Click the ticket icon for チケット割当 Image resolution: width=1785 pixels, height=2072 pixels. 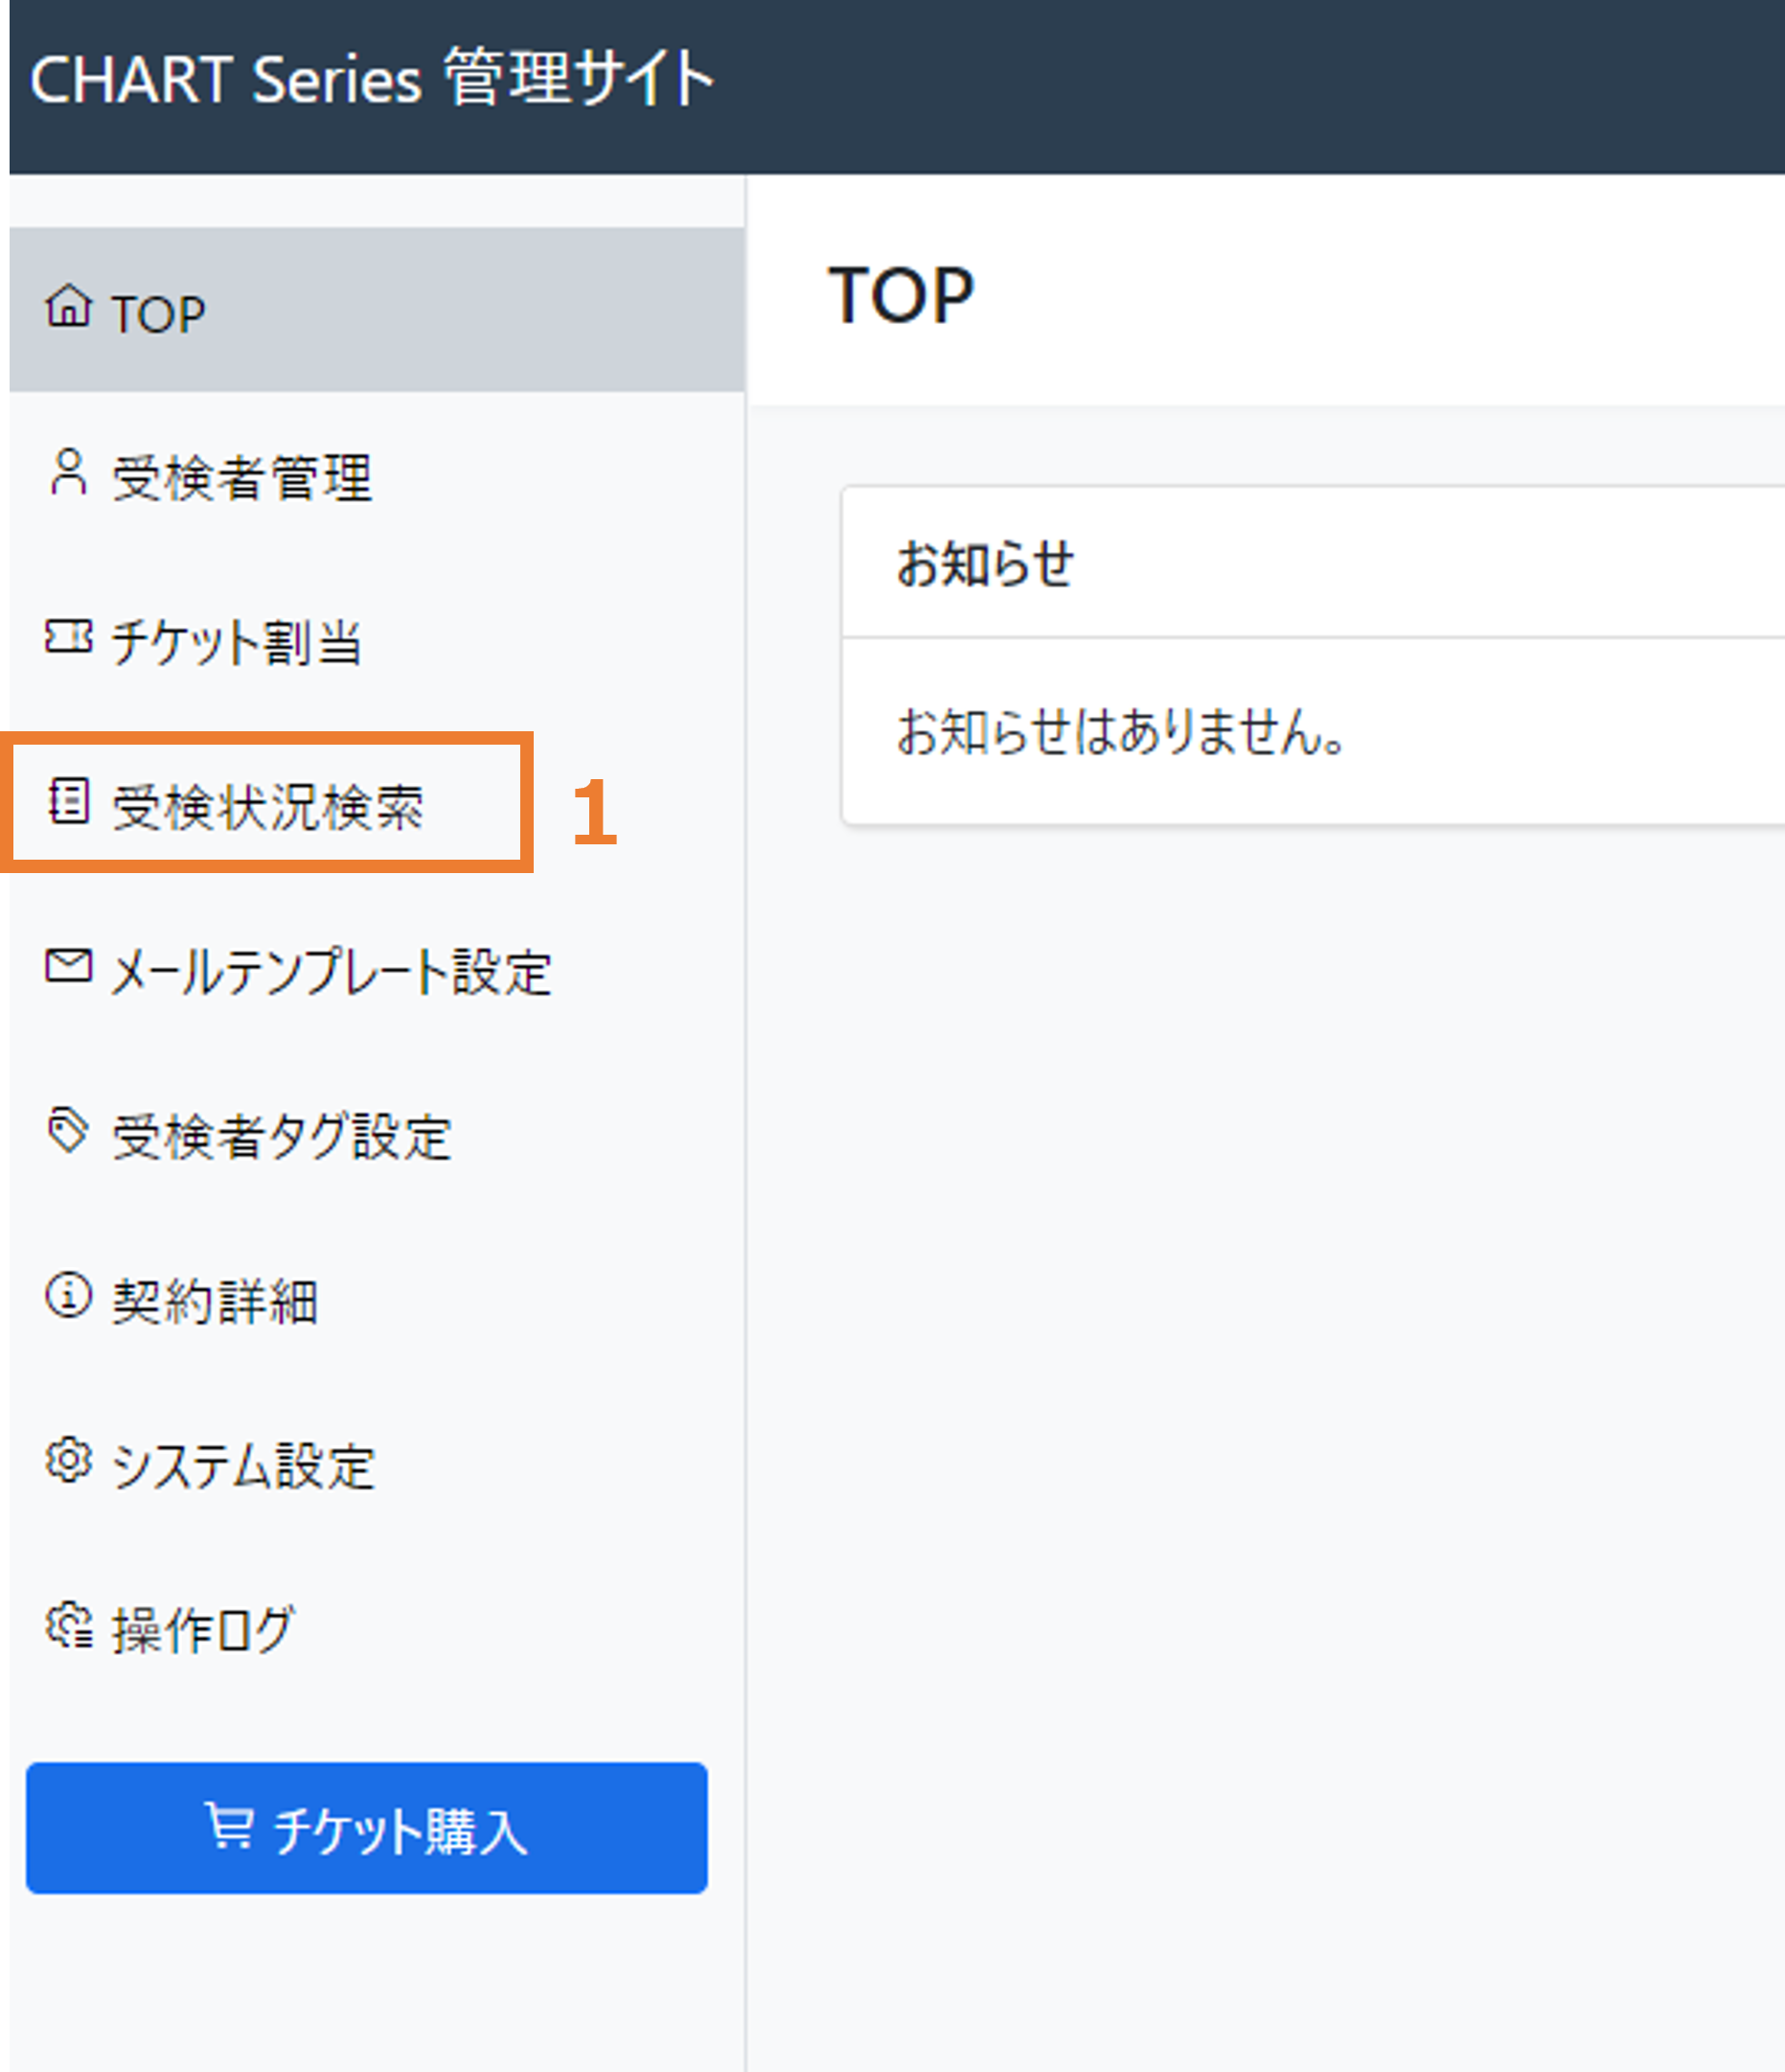pos(68,637)
